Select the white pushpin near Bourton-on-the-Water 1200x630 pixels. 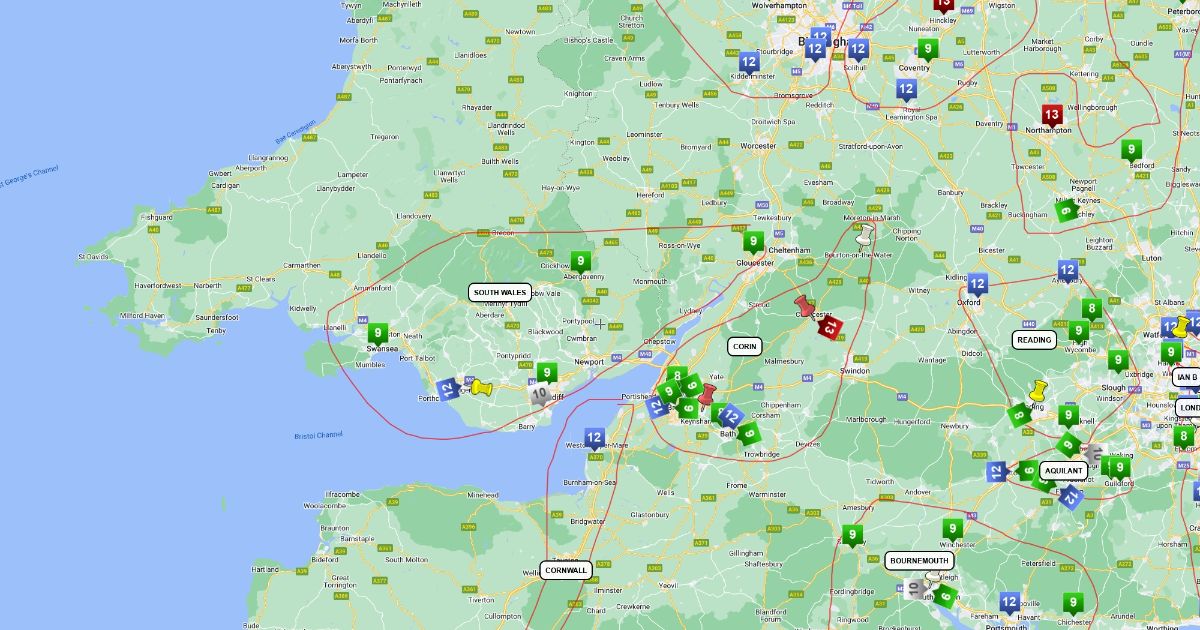864,235
